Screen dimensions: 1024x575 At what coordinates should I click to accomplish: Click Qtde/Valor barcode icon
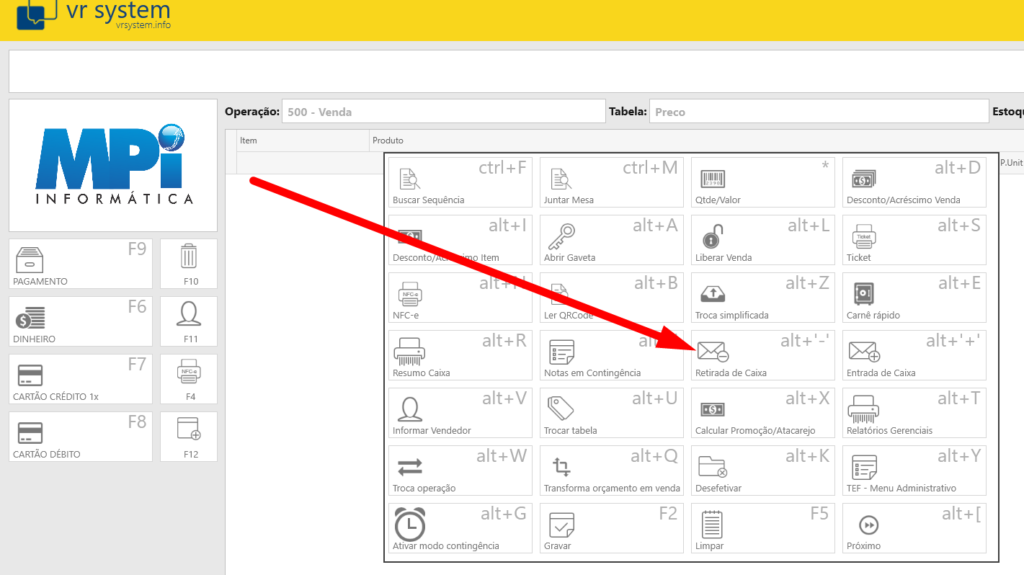[x=712, y=180]
